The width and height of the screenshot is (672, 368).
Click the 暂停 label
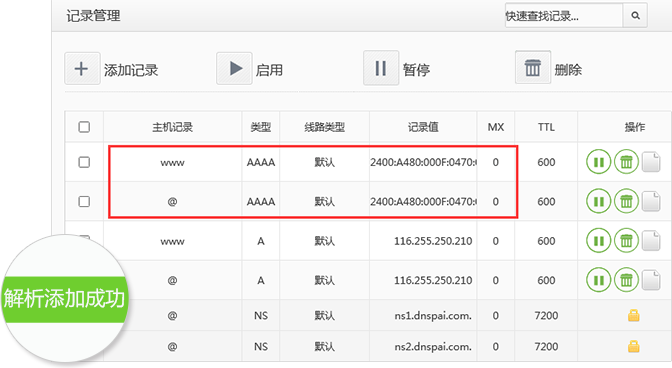[x=416, y=70]
